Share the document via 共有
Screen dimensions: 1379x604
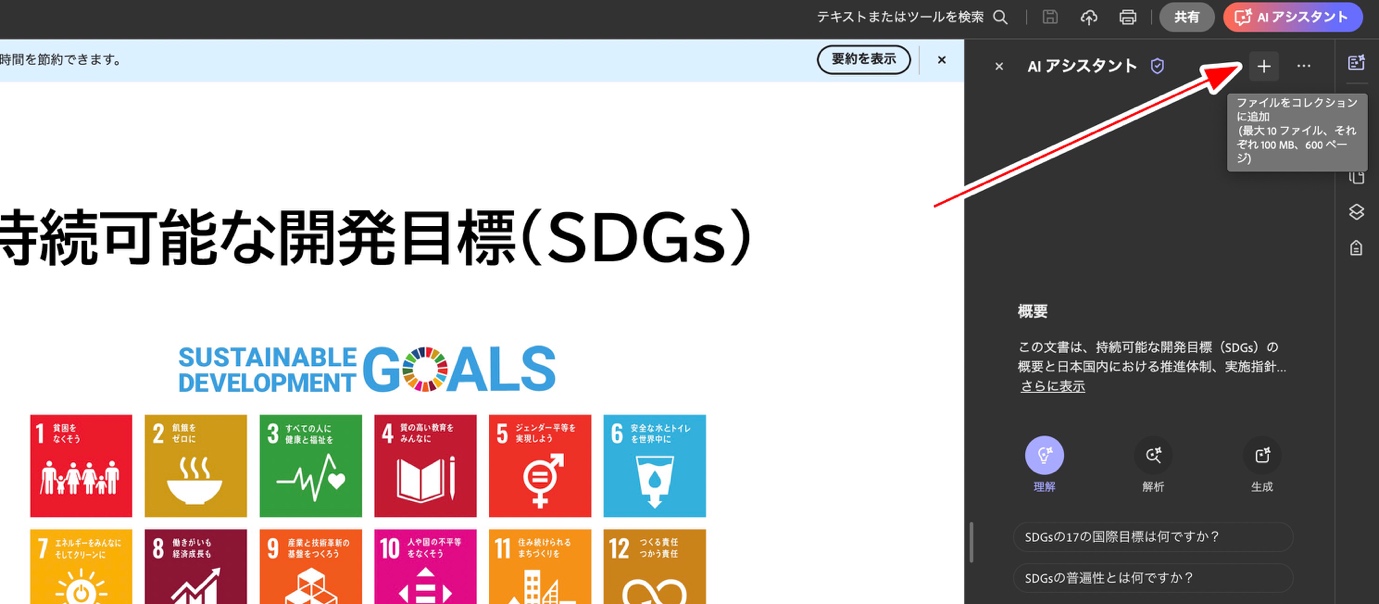(1186, 17)
